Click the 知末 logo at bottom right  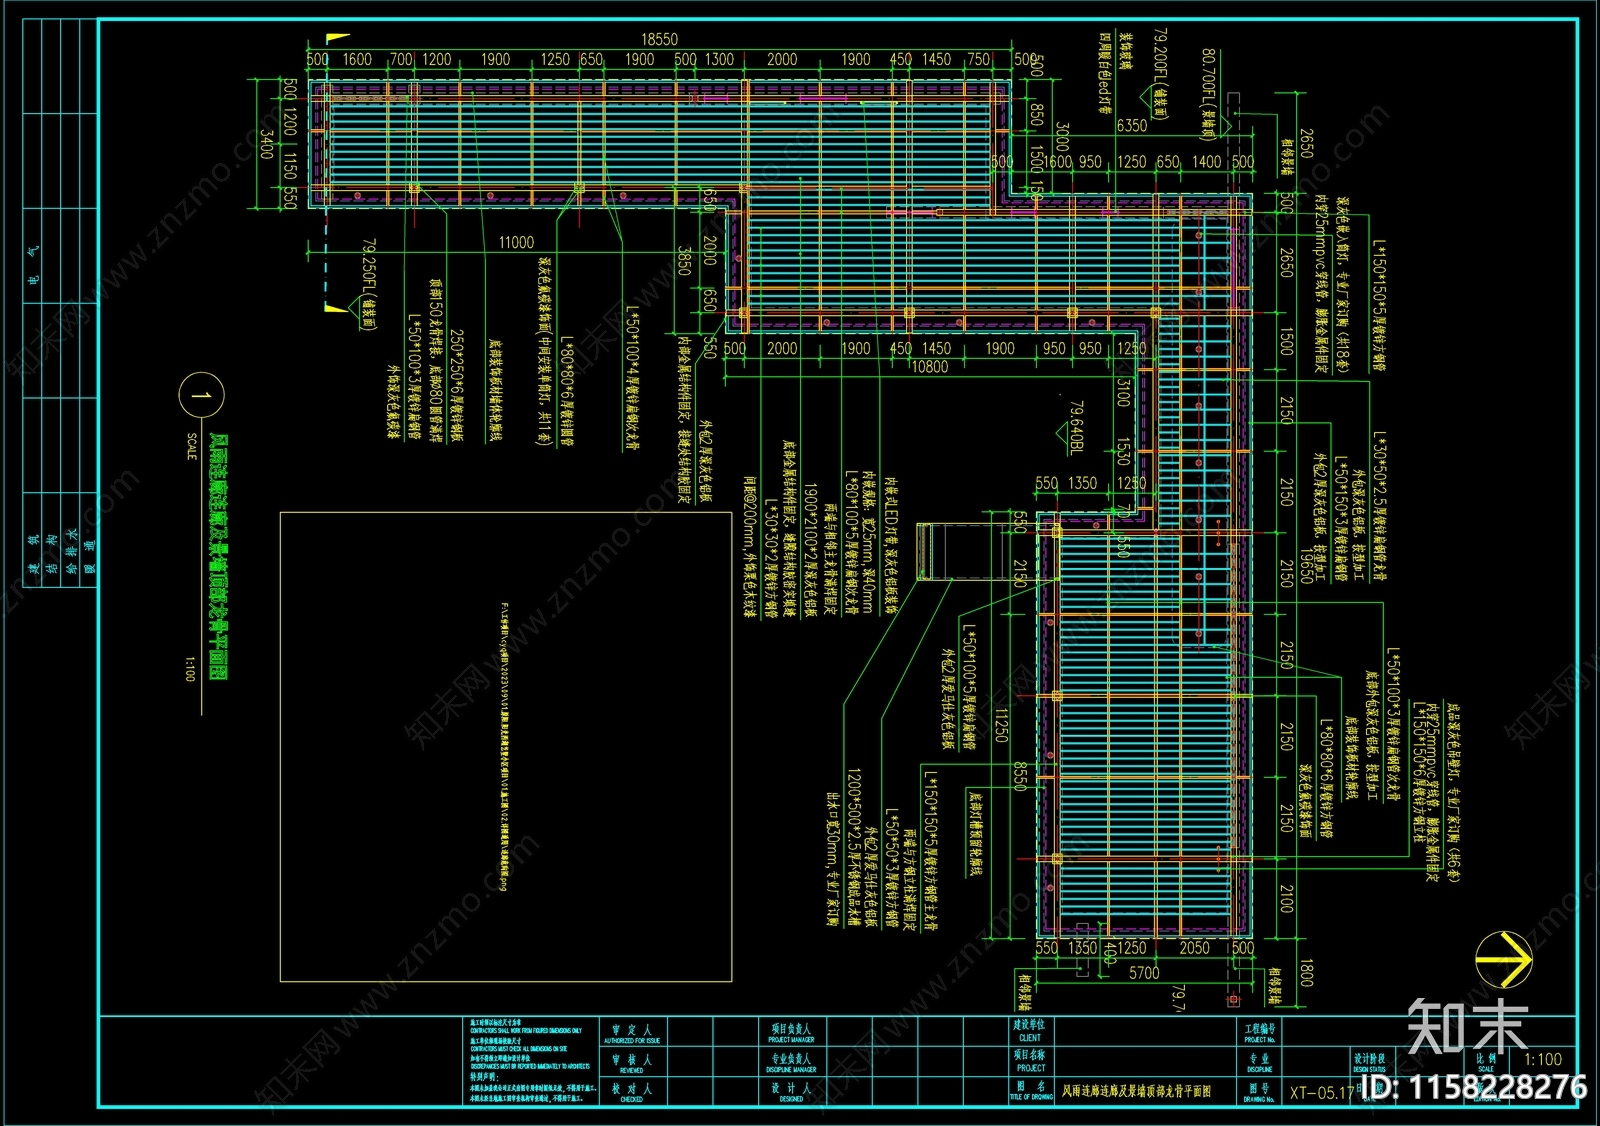1467,1027
